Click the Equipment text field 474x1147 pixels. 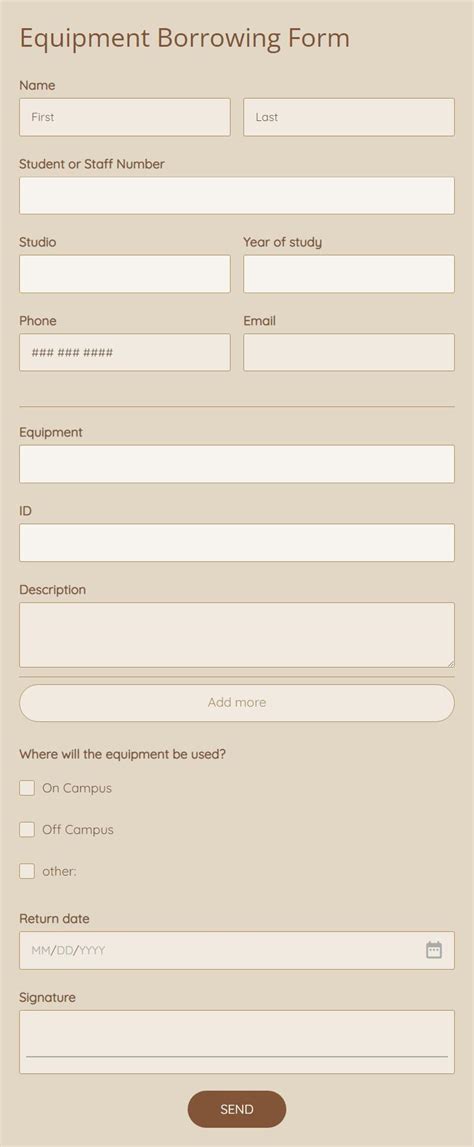[x=237, y=464]
